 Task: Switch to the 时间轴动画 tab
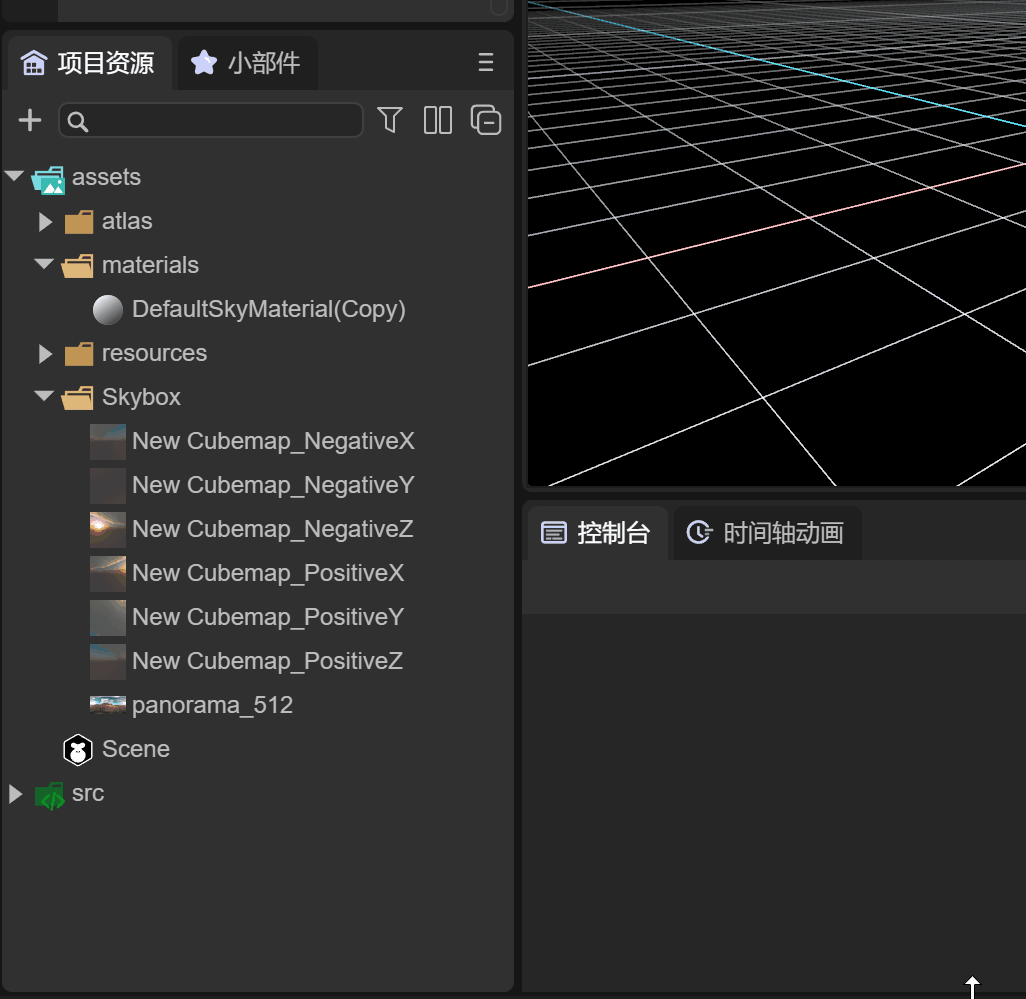pos(766,533)
